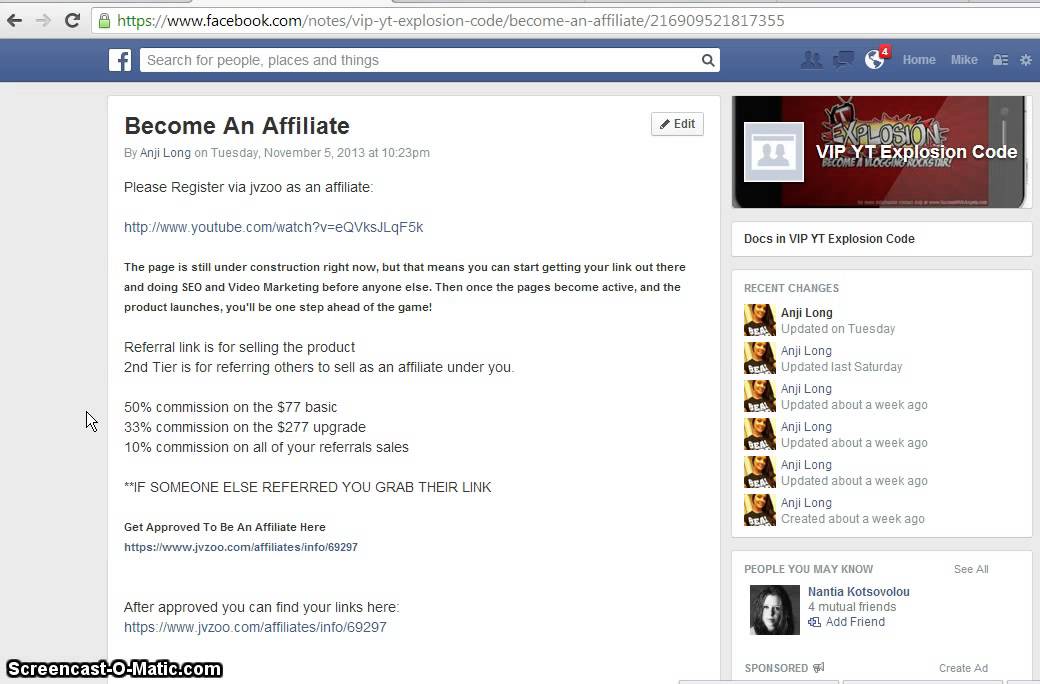Open author Anji Long's profile link
This screenshot has width=1040, height=684.
165,153
